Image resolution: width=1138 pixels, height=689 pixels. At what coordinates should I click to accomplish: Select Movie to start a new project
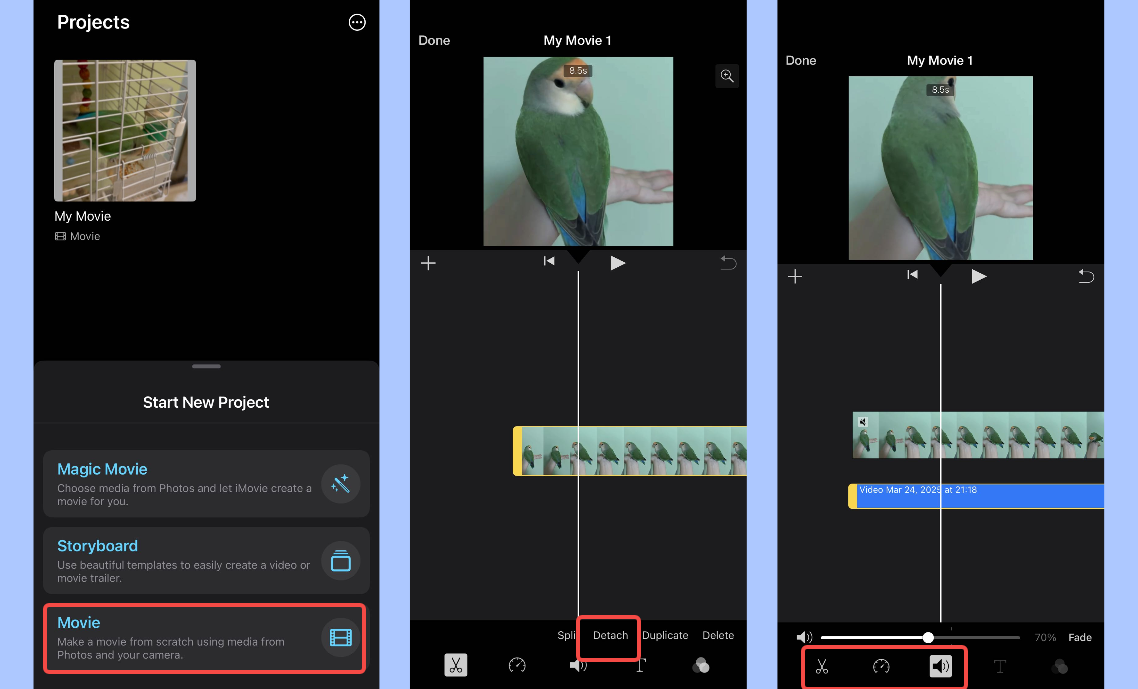tap(206, 637)
